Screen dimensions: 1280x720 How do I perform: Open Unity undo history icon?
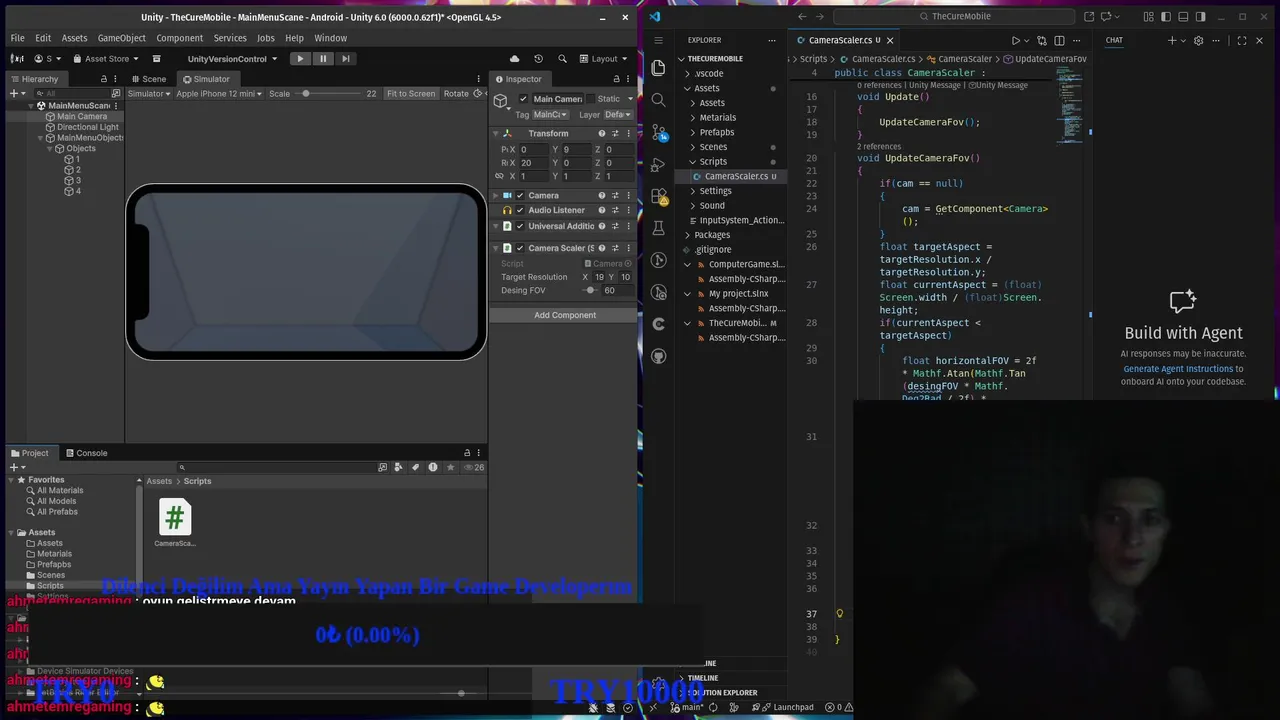[538, 59]
